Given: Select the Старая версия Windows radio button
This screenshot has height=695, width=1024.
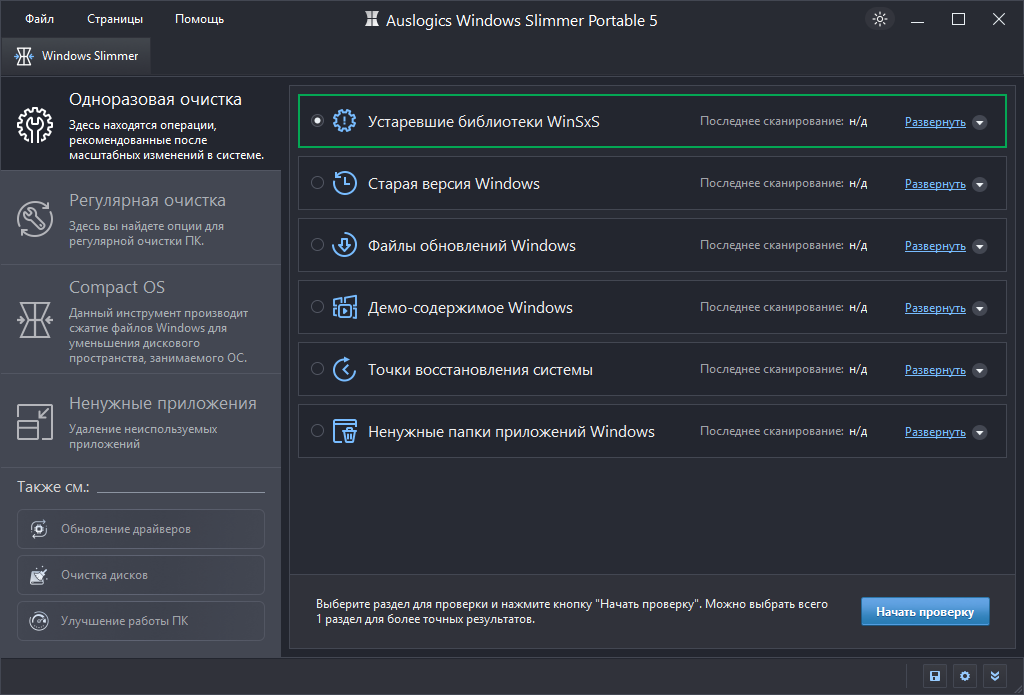Looking at the screenshot, I should (317, 183).
